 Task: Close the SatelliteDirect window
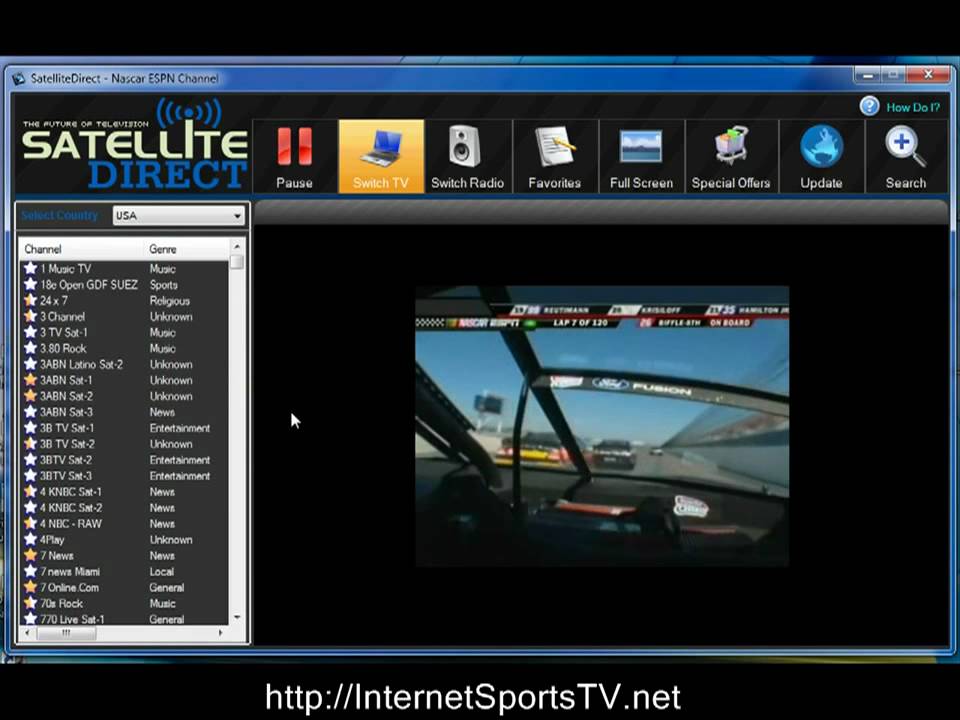click(x=928, y=75)
